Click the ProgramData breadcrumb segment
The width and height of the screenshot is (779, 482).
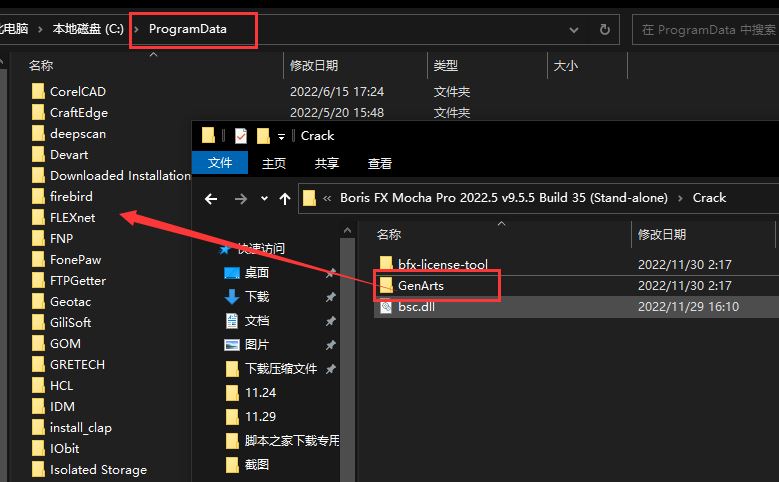(187, 29)
